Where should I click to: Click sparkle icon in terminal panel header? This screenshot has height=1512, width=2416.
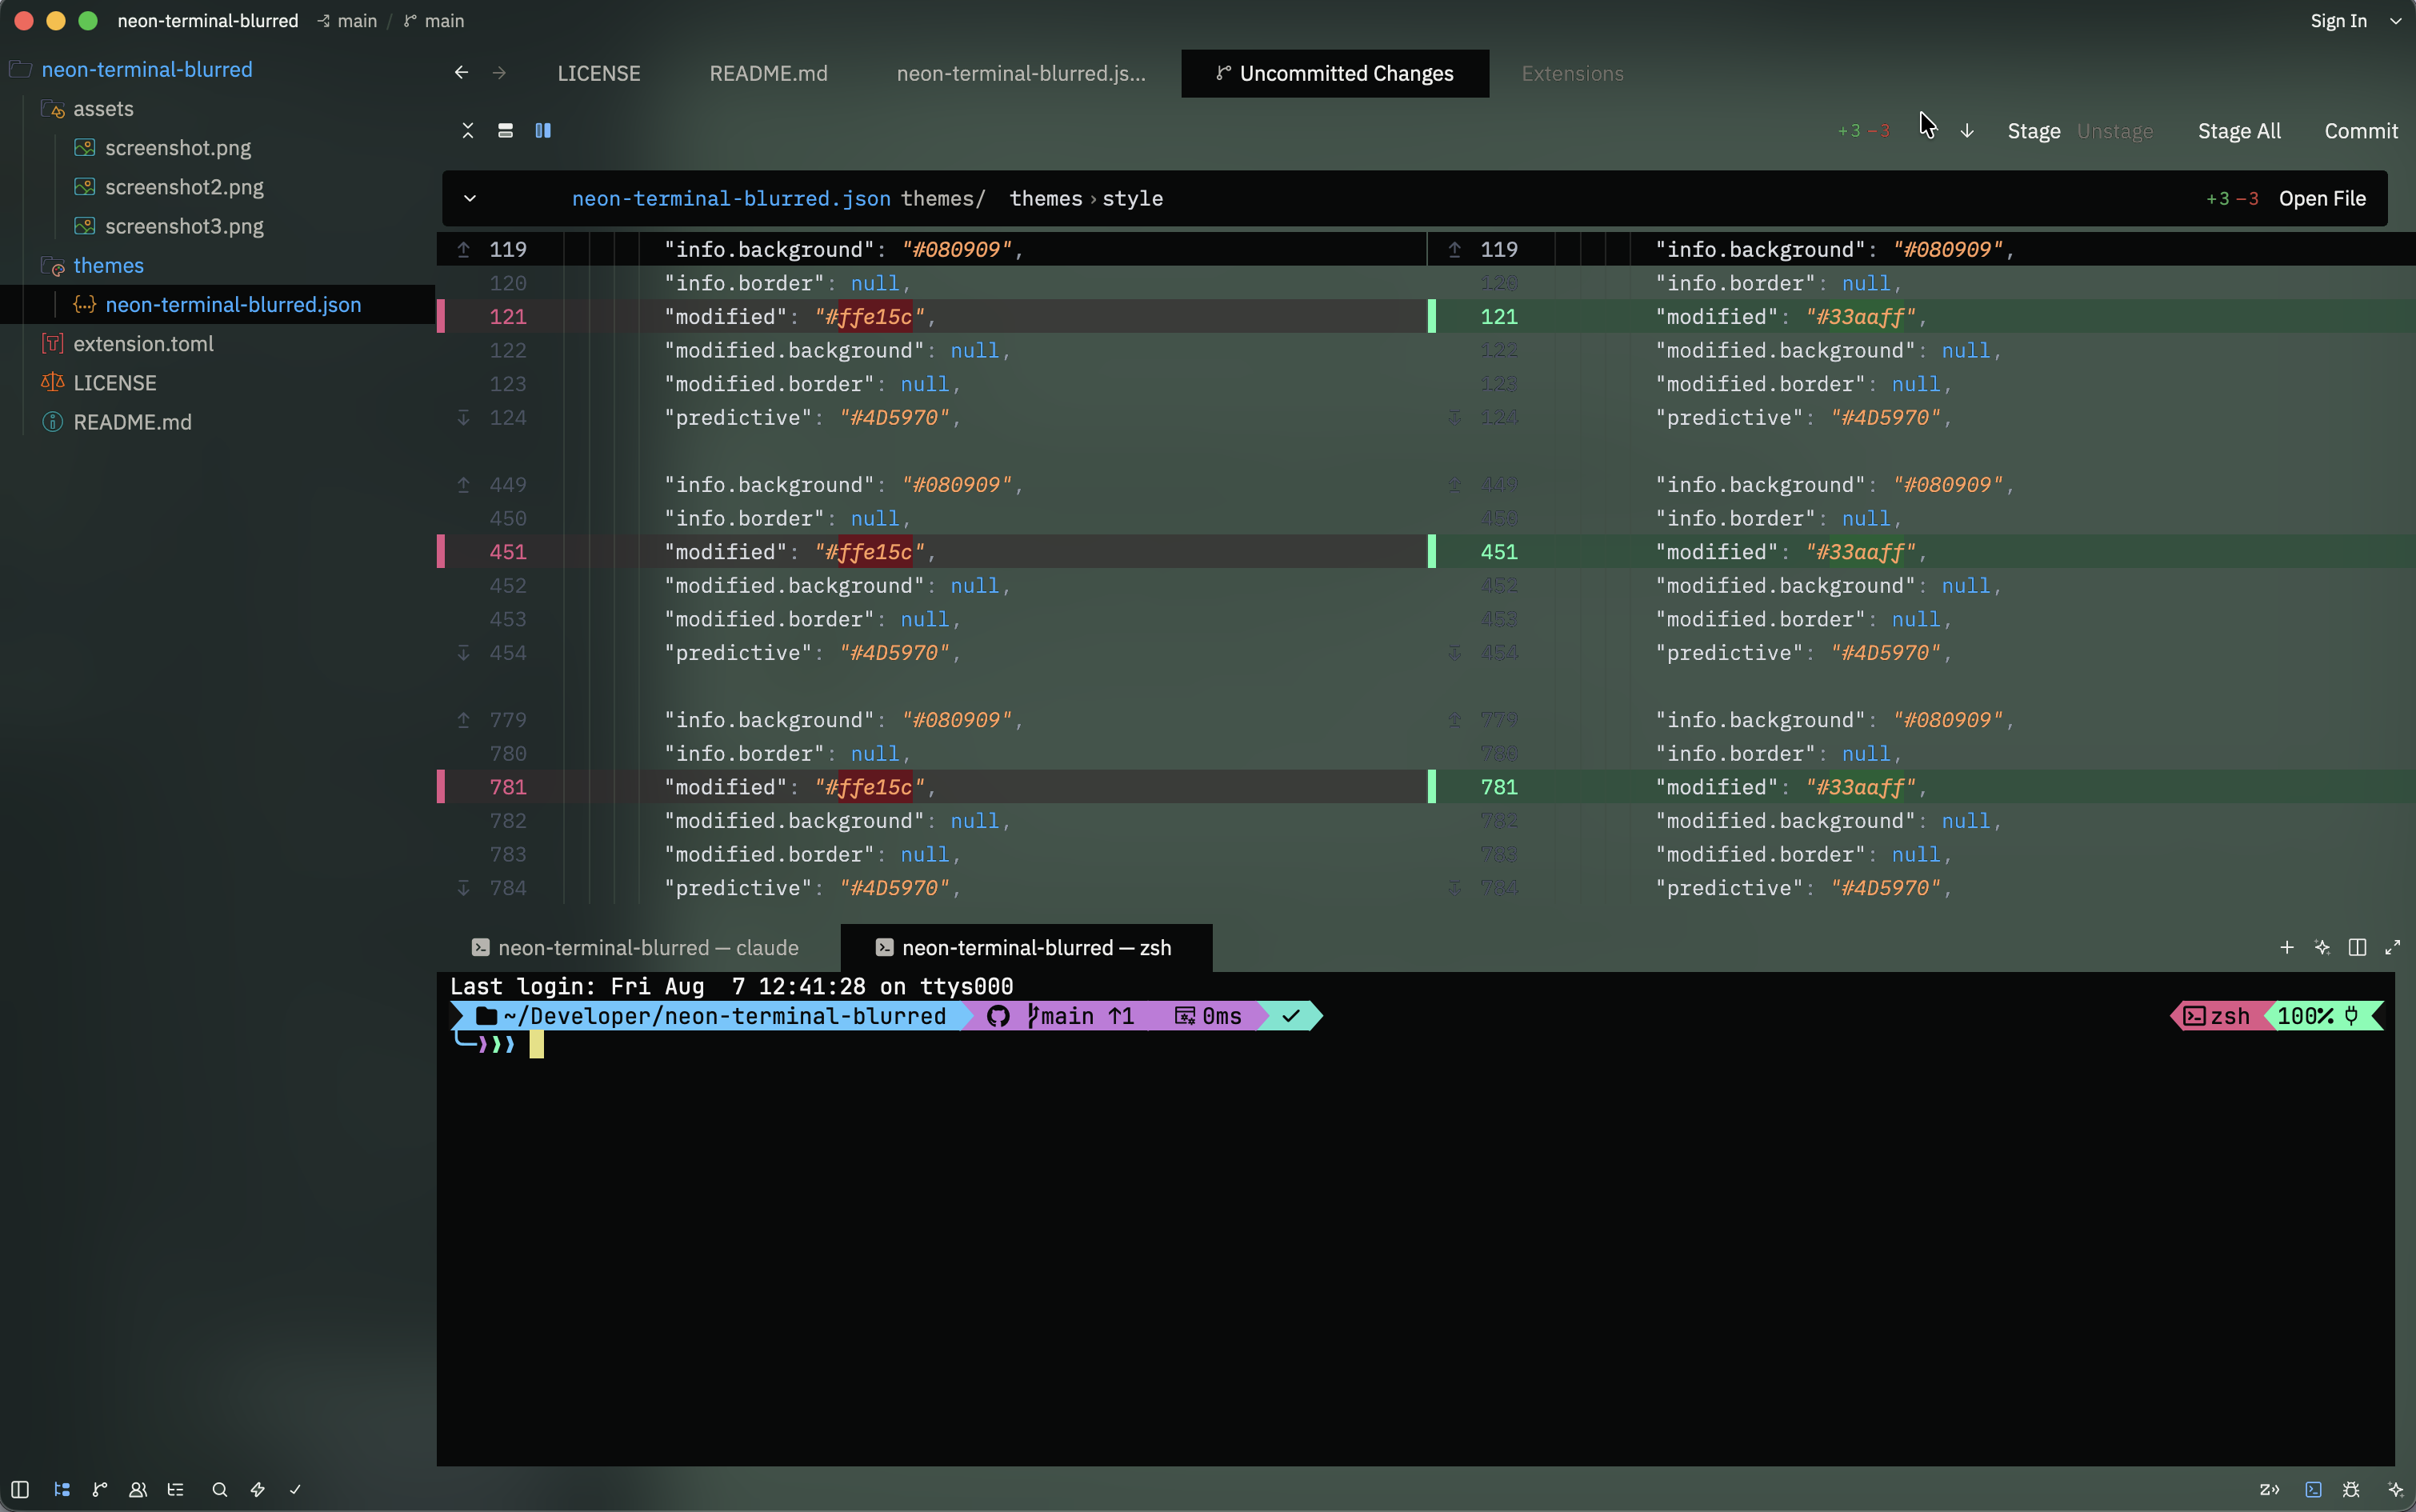pyautogui.click(x=2322, y=947)
